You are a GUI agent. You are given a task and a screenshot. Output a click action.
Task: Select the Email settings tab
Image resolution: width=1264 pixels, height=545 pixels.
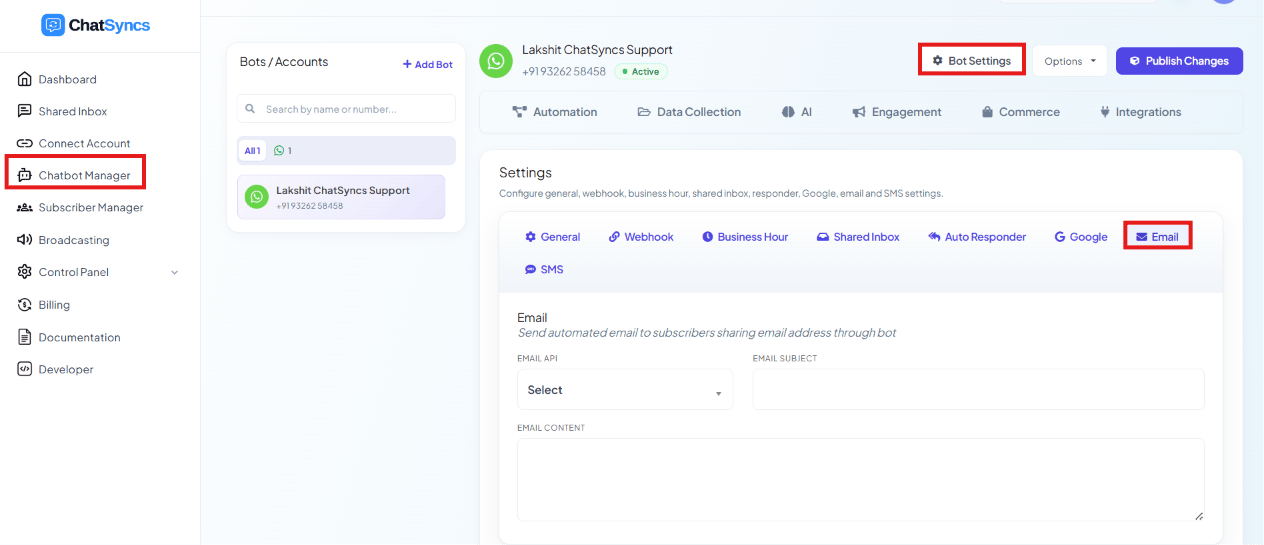point(1158,237)
